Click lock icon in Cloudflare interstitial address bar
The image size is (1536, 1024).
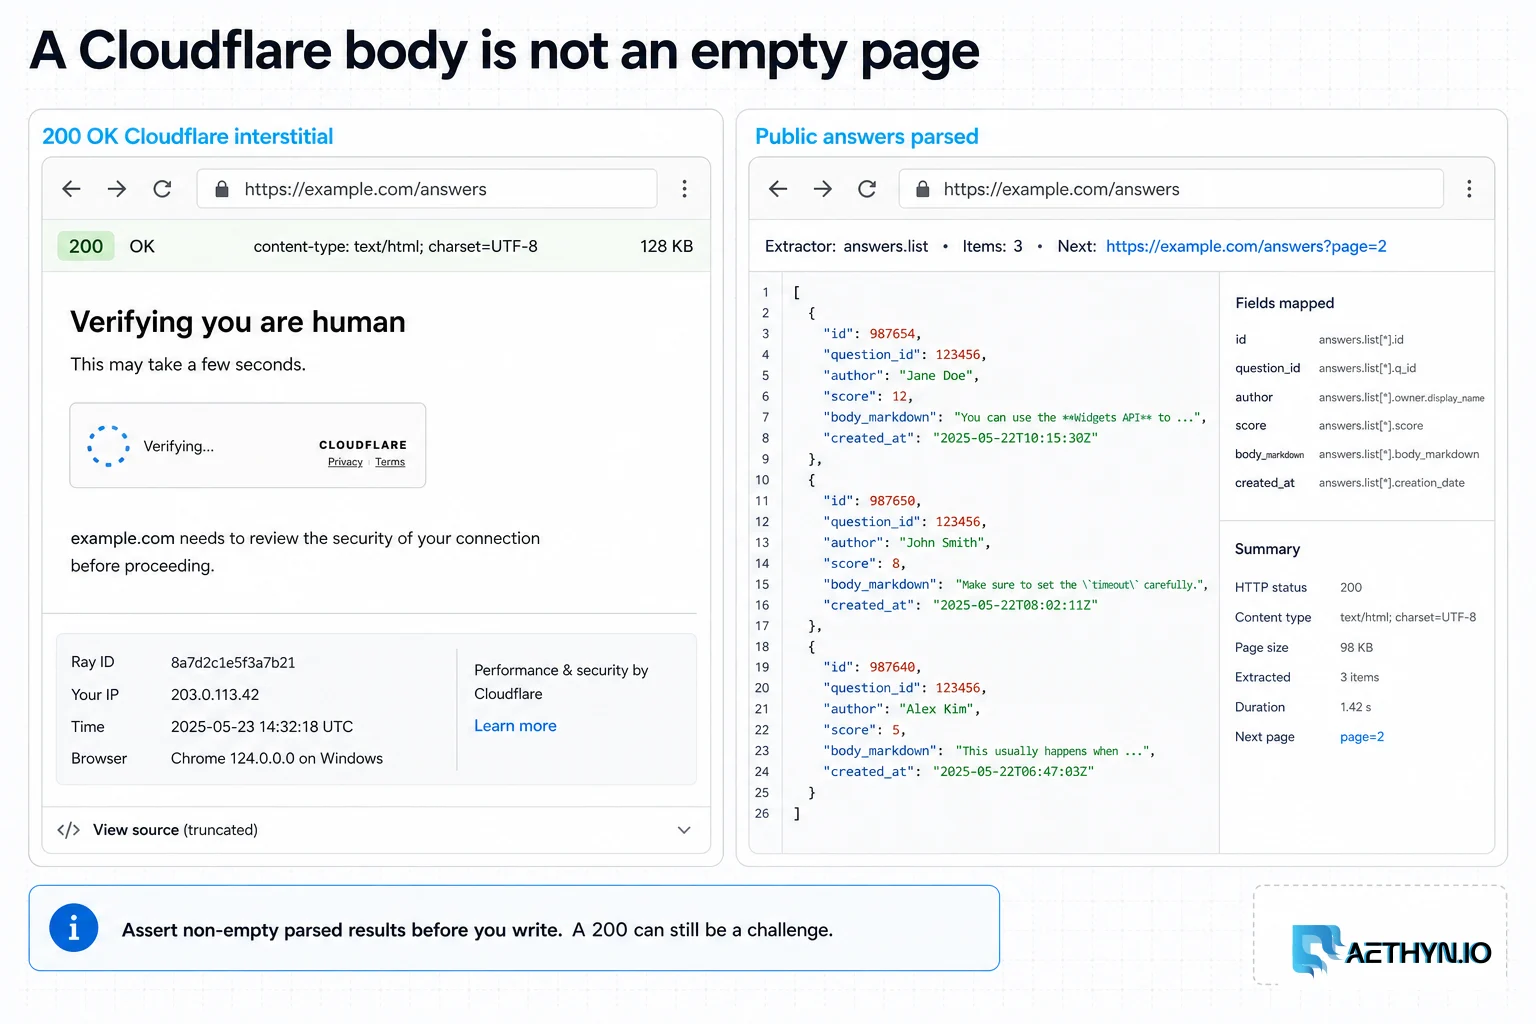222,189
